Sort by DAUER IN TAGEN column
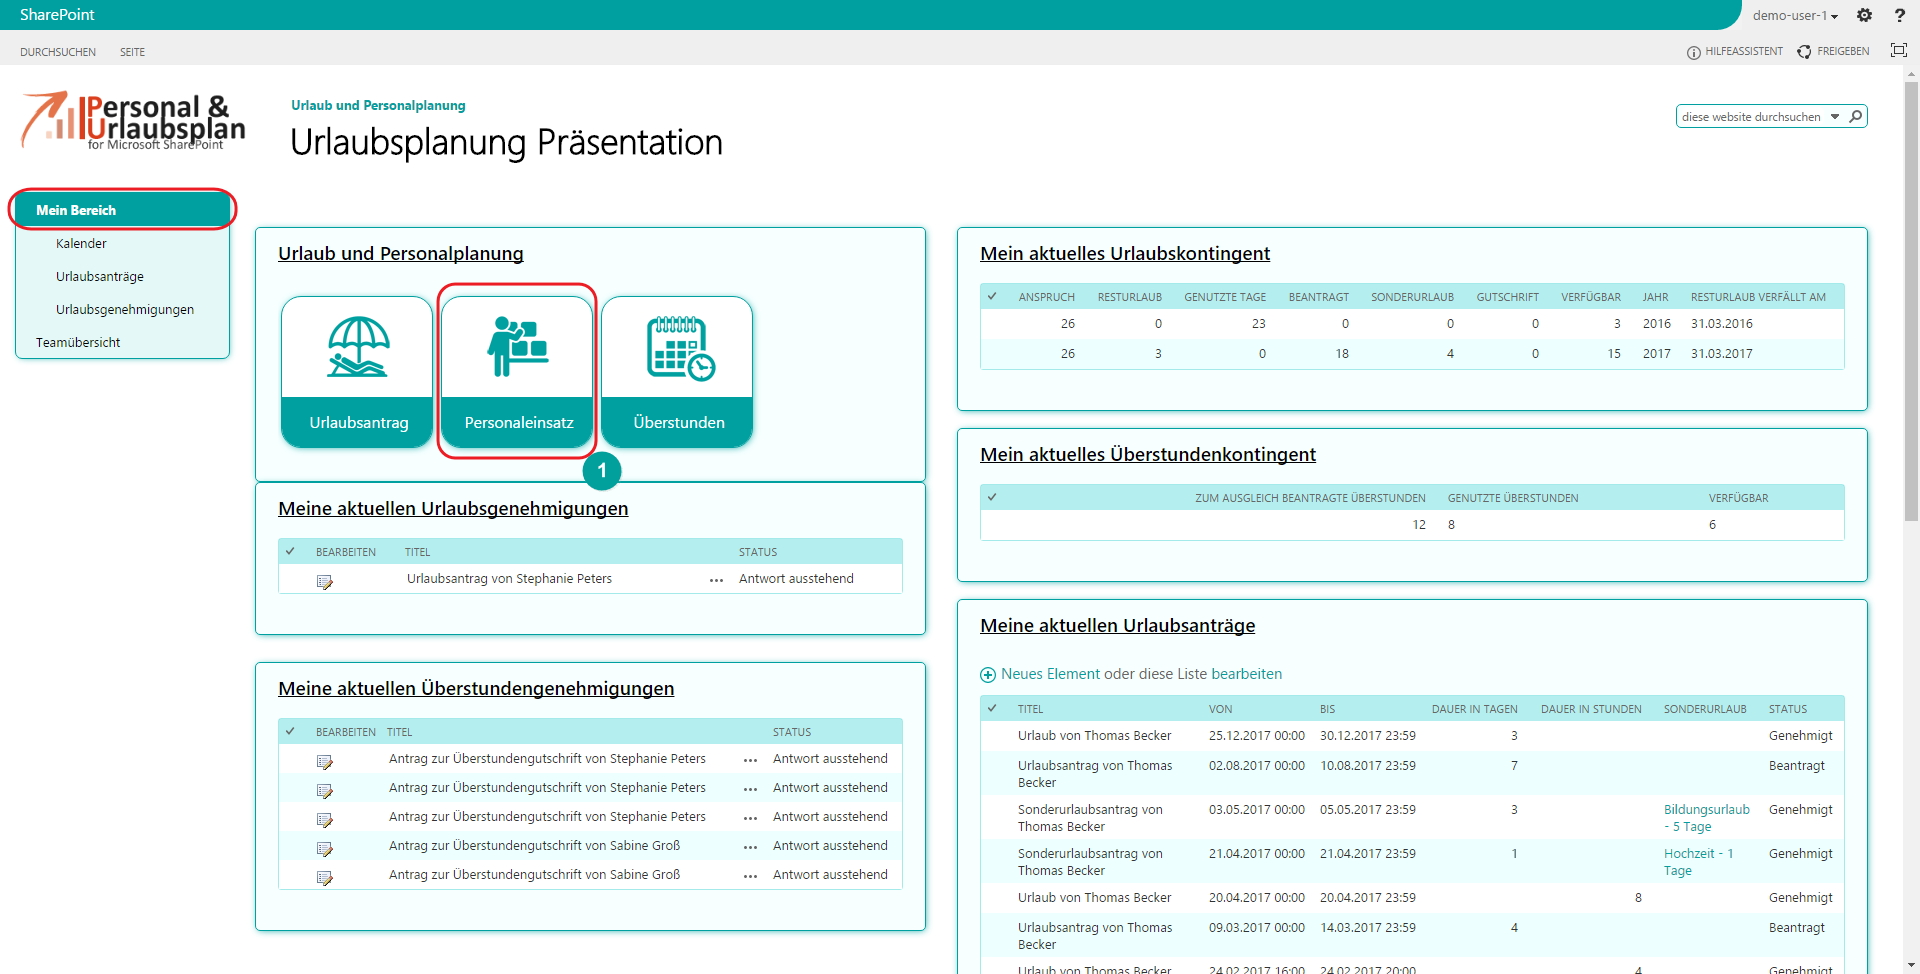 1474,709
